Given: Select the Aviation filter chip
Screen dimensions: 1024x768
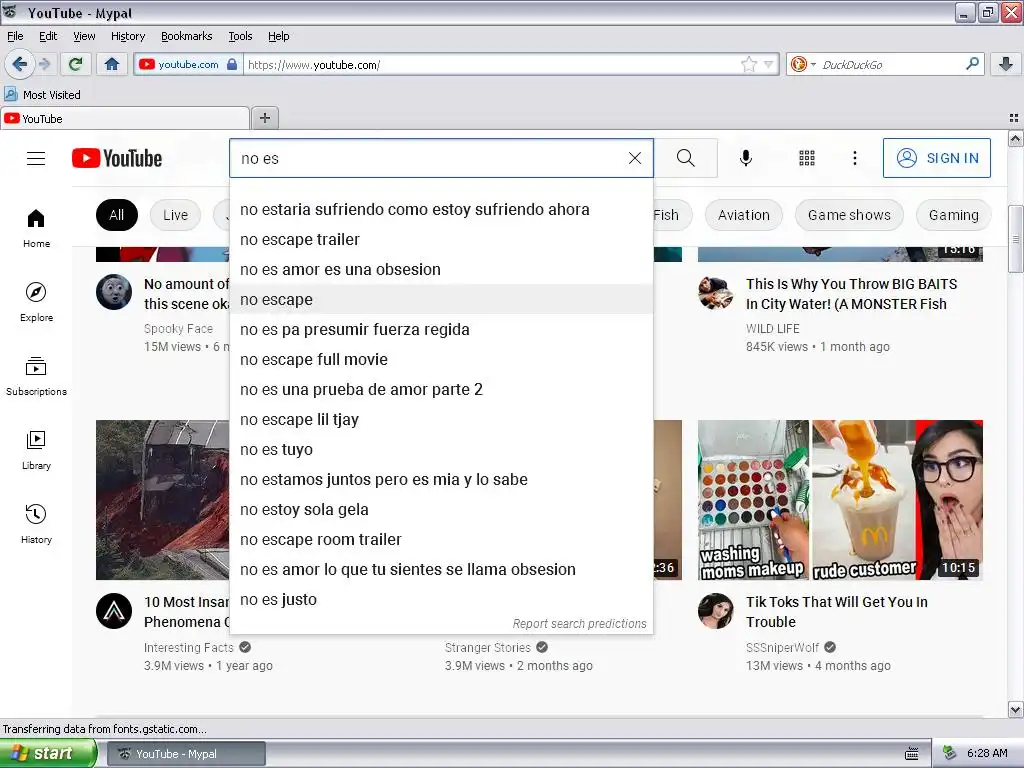Looking at the screenshot, I should click(743, 215).
